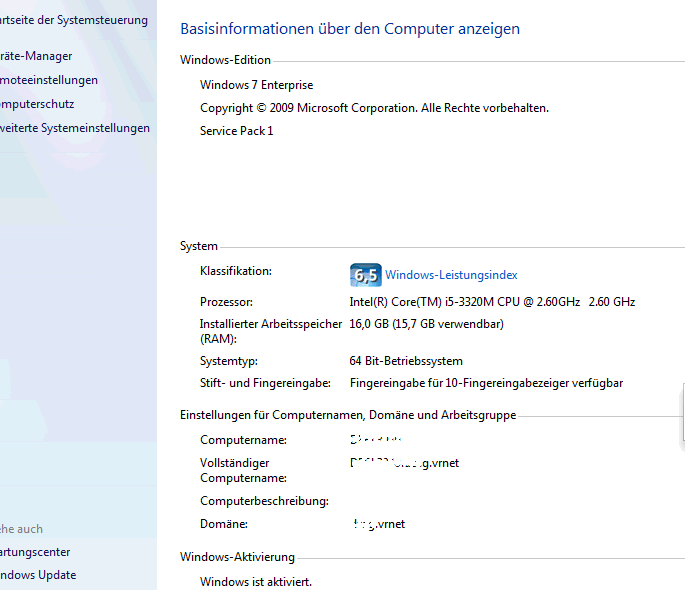Image resolution: width=685 pixels, height=590 pixels.
Task: Select Computerschutz in the sidebar
Action: (37, 104)
